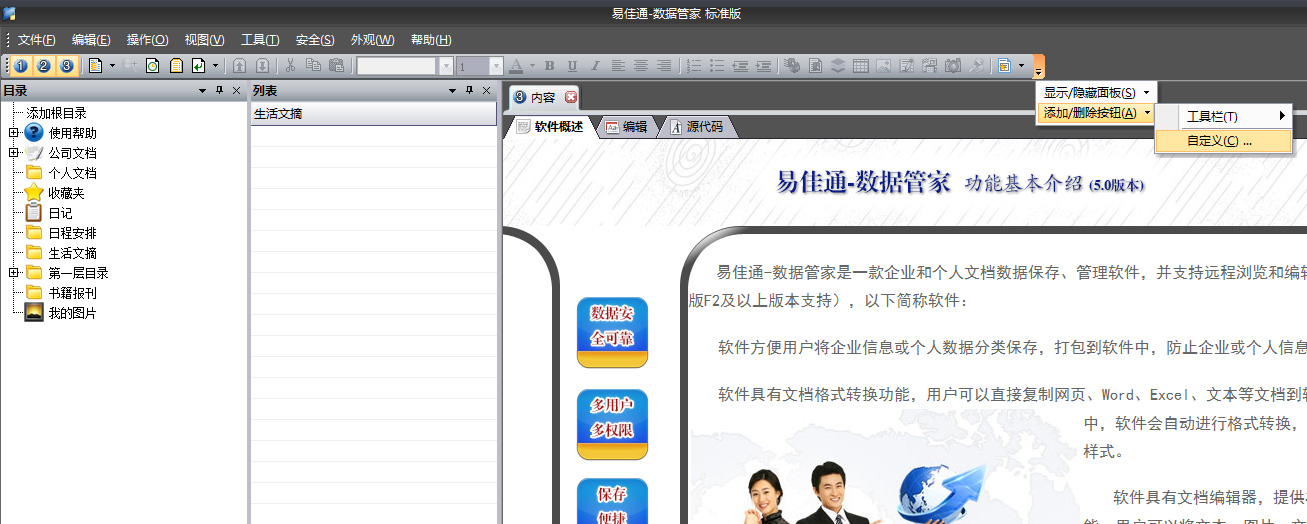Expand the 第一层目录 tree node

pos(14,273)
